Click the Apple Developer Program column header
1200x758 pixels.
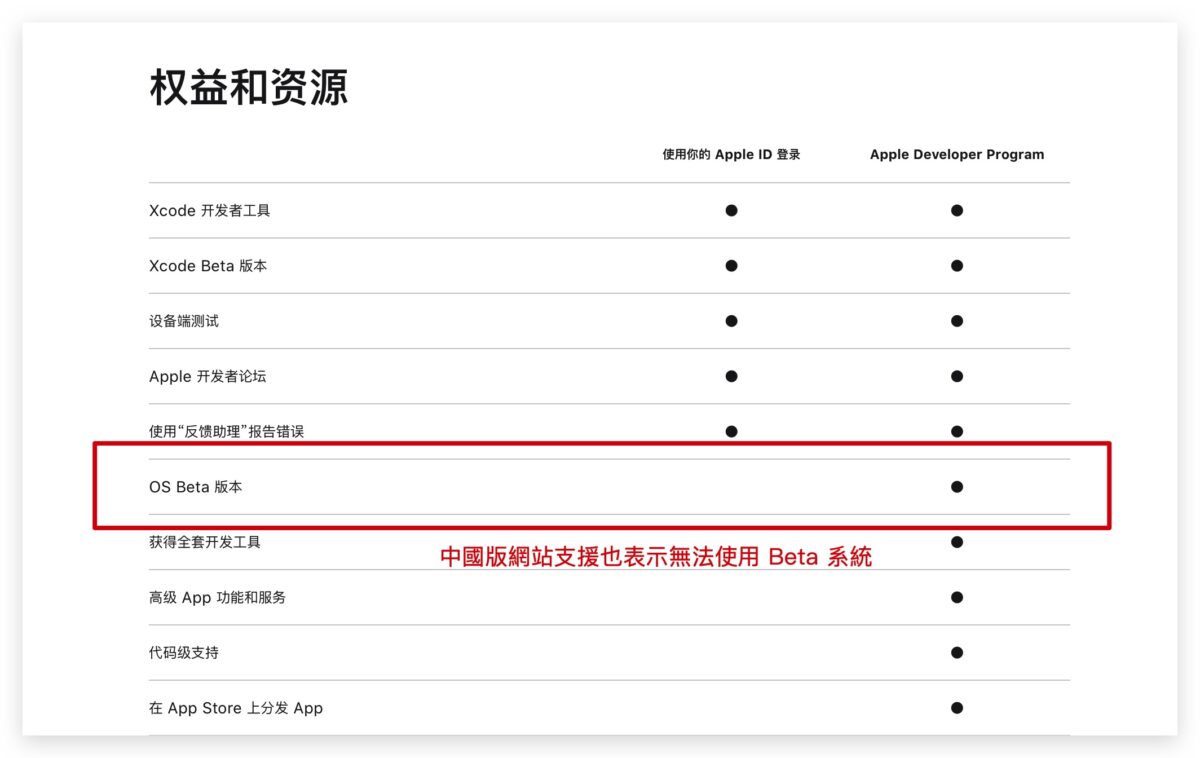(x=957, y=155)
